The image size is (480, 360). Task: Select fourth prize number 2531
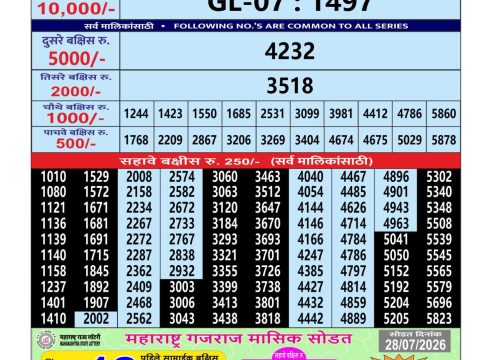[273, 114]
